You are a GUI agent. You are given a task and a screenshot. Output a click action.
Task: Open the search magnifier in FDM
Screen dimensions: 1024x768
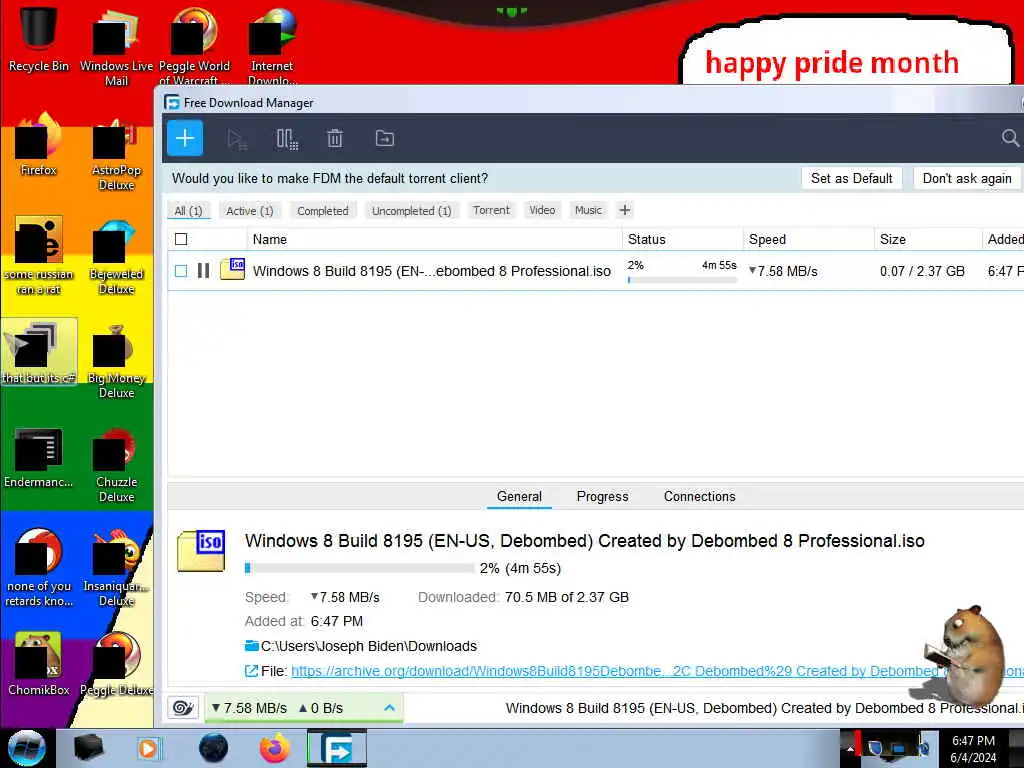(1010, 138)
